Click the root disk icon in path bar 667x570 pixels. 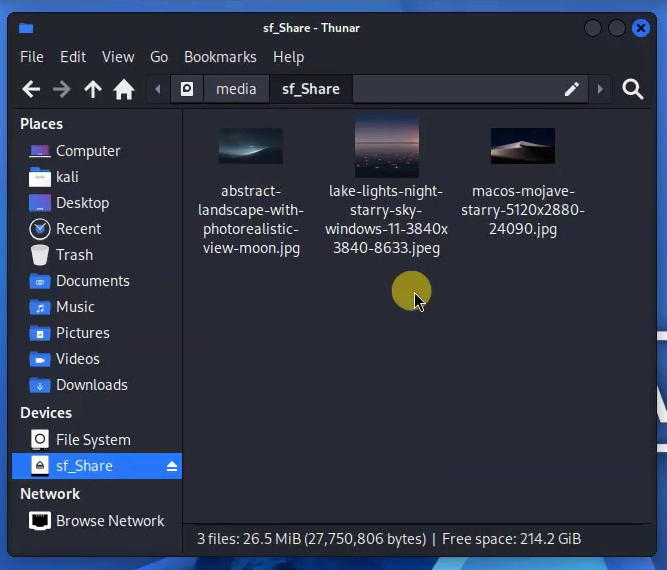click(x=187, y=89)
